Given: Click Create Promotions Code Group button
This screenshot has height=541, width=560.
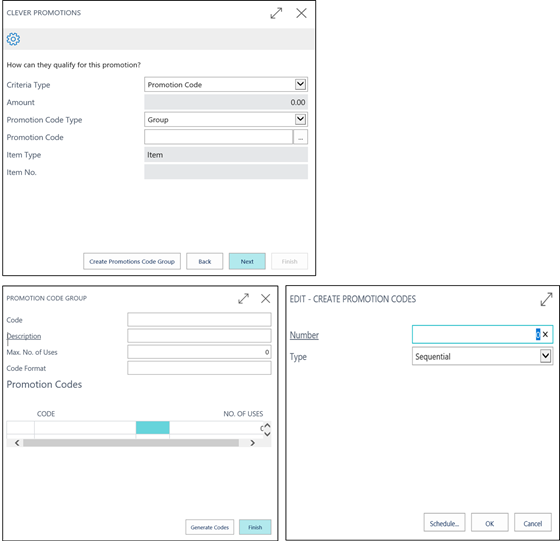Looking at the screenshot, I should coord(132,261).
